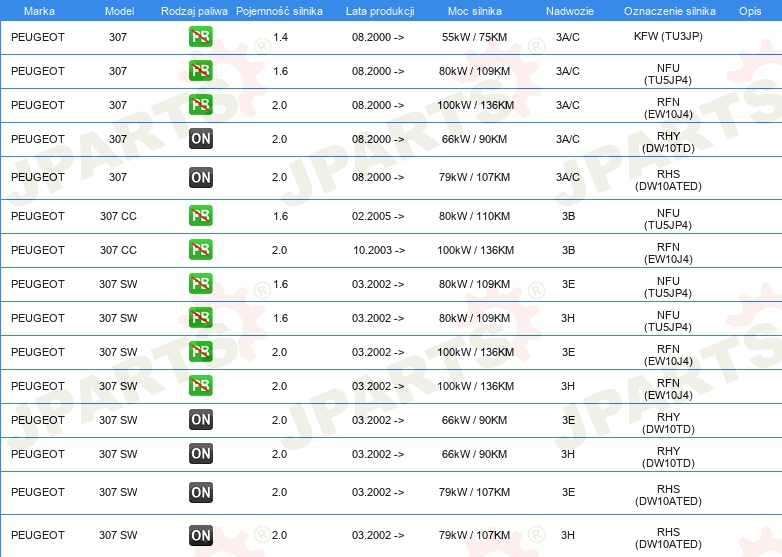Select NFU (TU5JP4) in the 307 CC row
This screenshot has height=557, width=782.
[668, 219]
